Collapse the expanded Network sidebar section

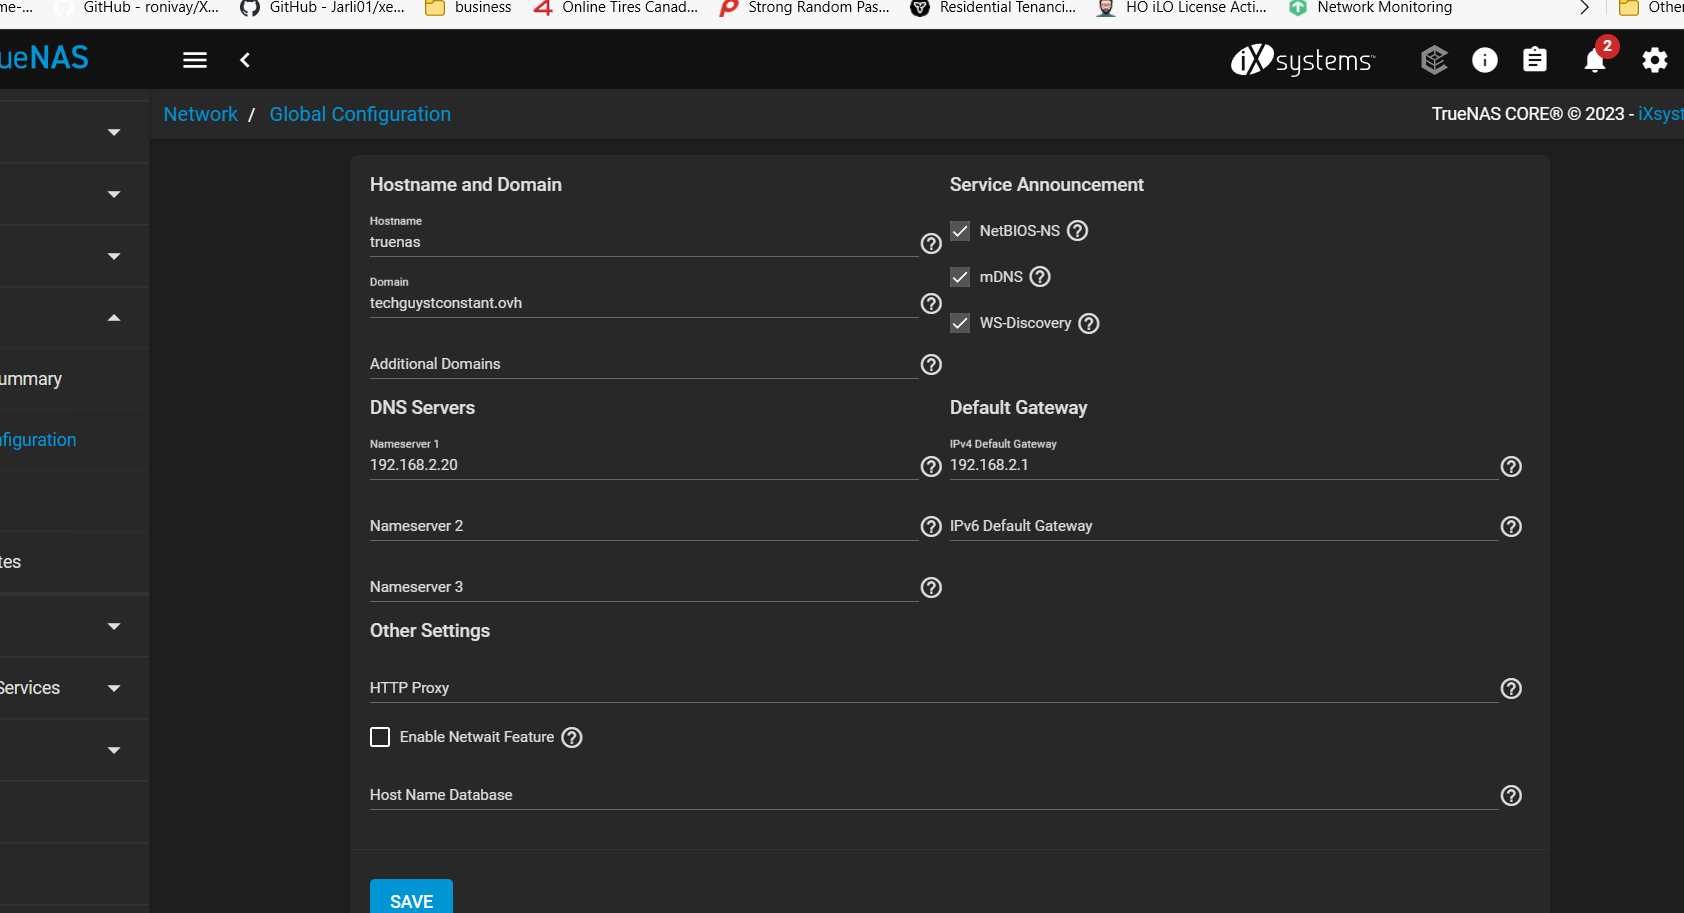click(114, 318)
